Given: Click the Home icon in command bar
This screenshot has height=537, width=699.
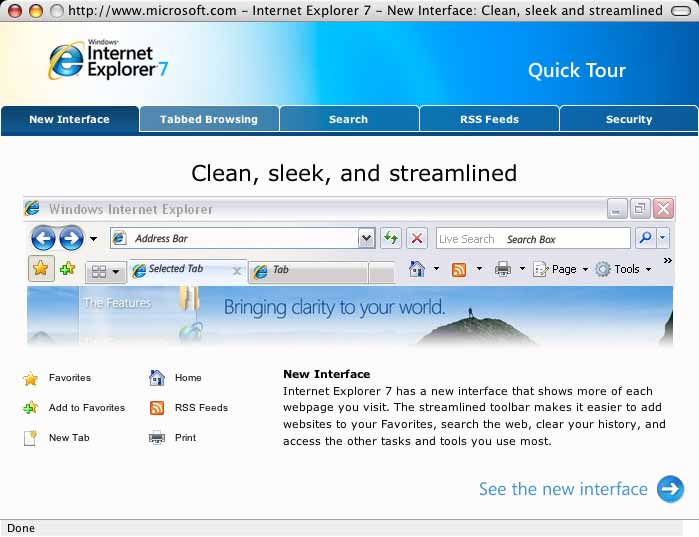Looking at the screenshot, I should click(x=417, y=269).
